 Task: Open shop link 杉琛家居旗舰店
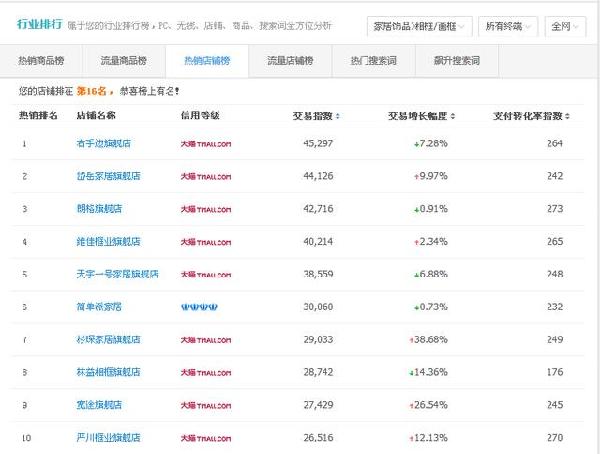click(x=108, y=340)
